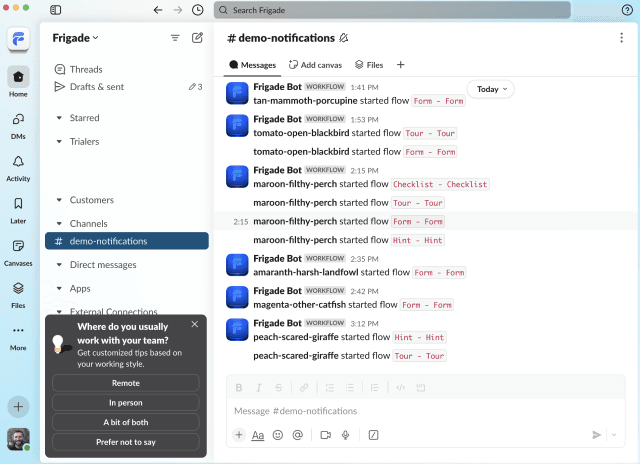
Task: Choose Prefer not to say
Action: click(x=126, y=442)
